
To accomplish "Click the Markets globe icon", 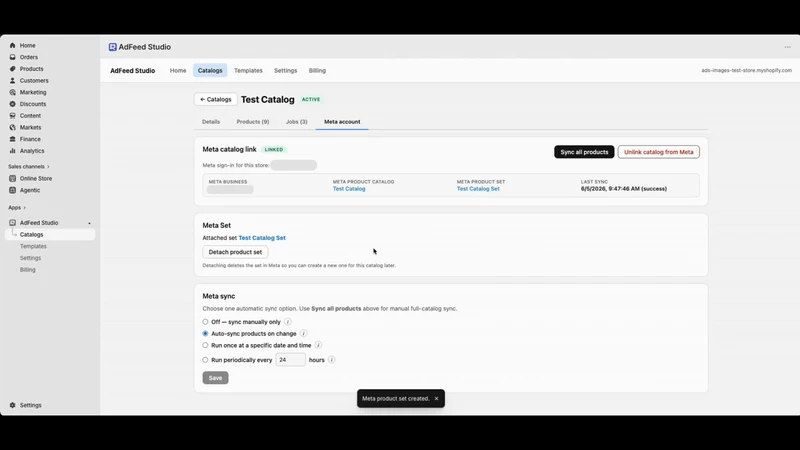I will 13,128.
